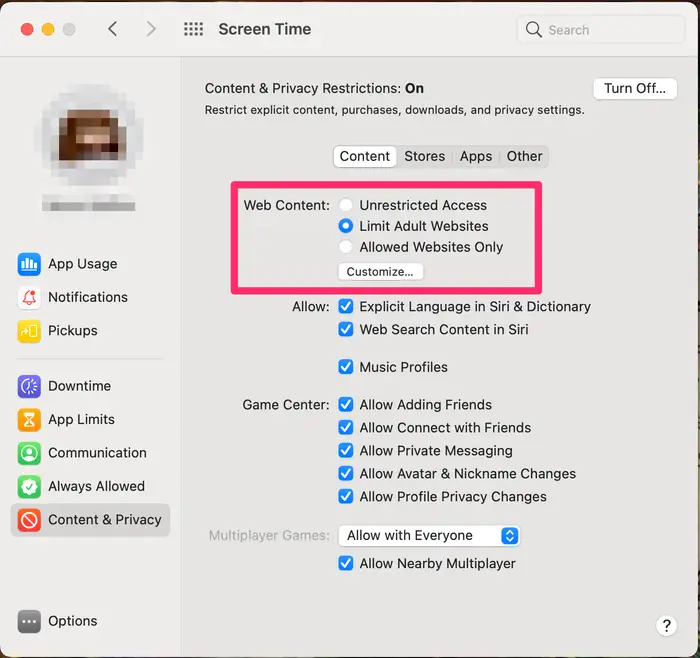
Task: Open the App Usage bar chart icon
Action: [29, 264]
